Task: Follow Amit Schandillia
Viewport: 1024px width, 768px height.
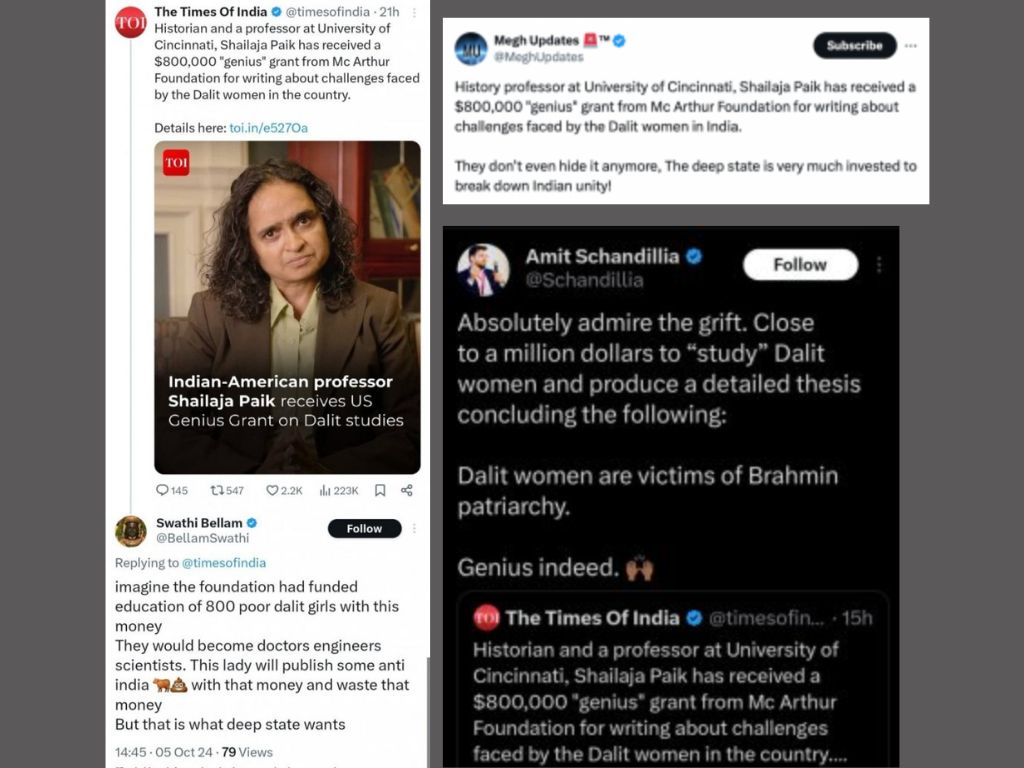Action: point(800,265)
